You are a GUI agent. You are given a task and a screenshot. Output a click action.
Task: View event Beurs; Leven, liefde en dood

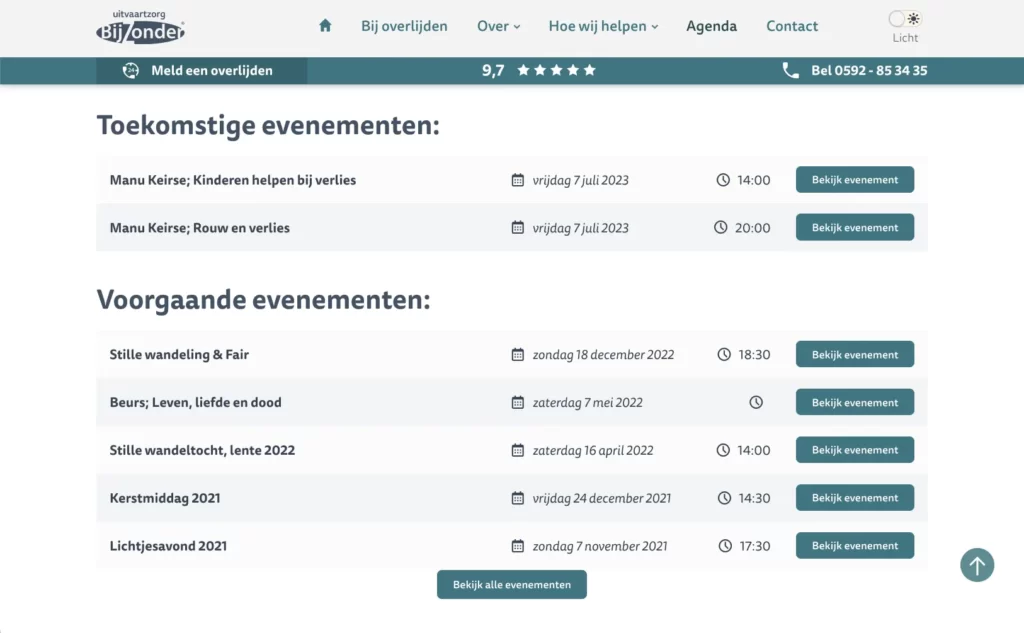(x=855, y=402)
